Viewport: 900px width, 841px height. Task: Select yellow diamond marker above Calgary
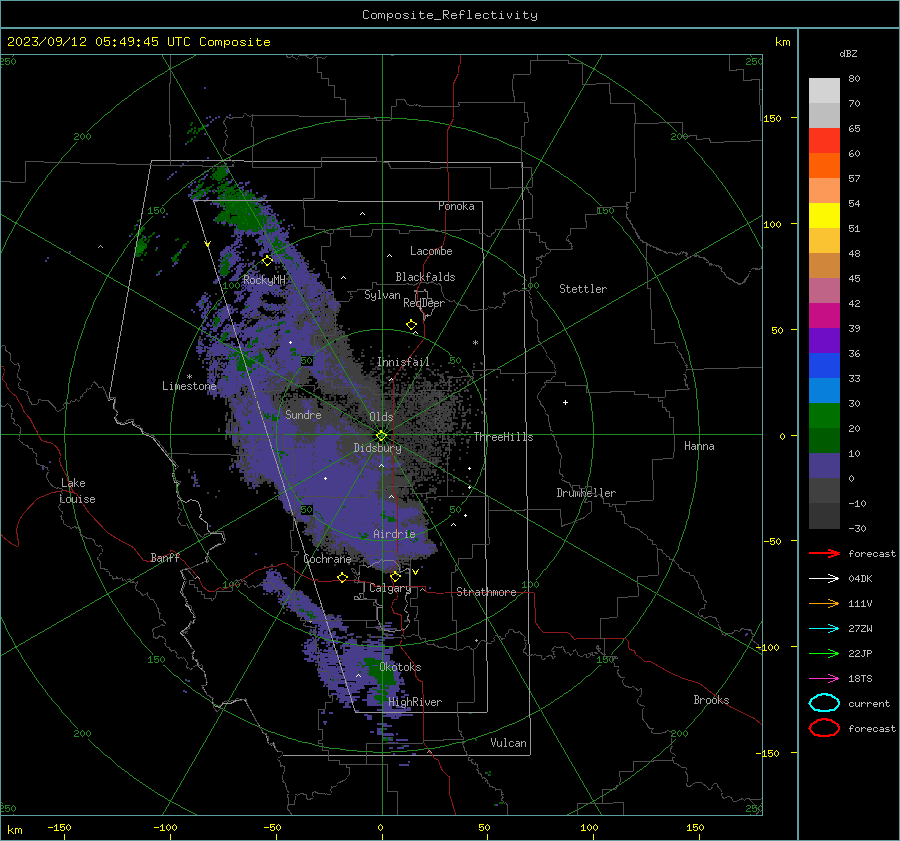(x=395, y=576)
